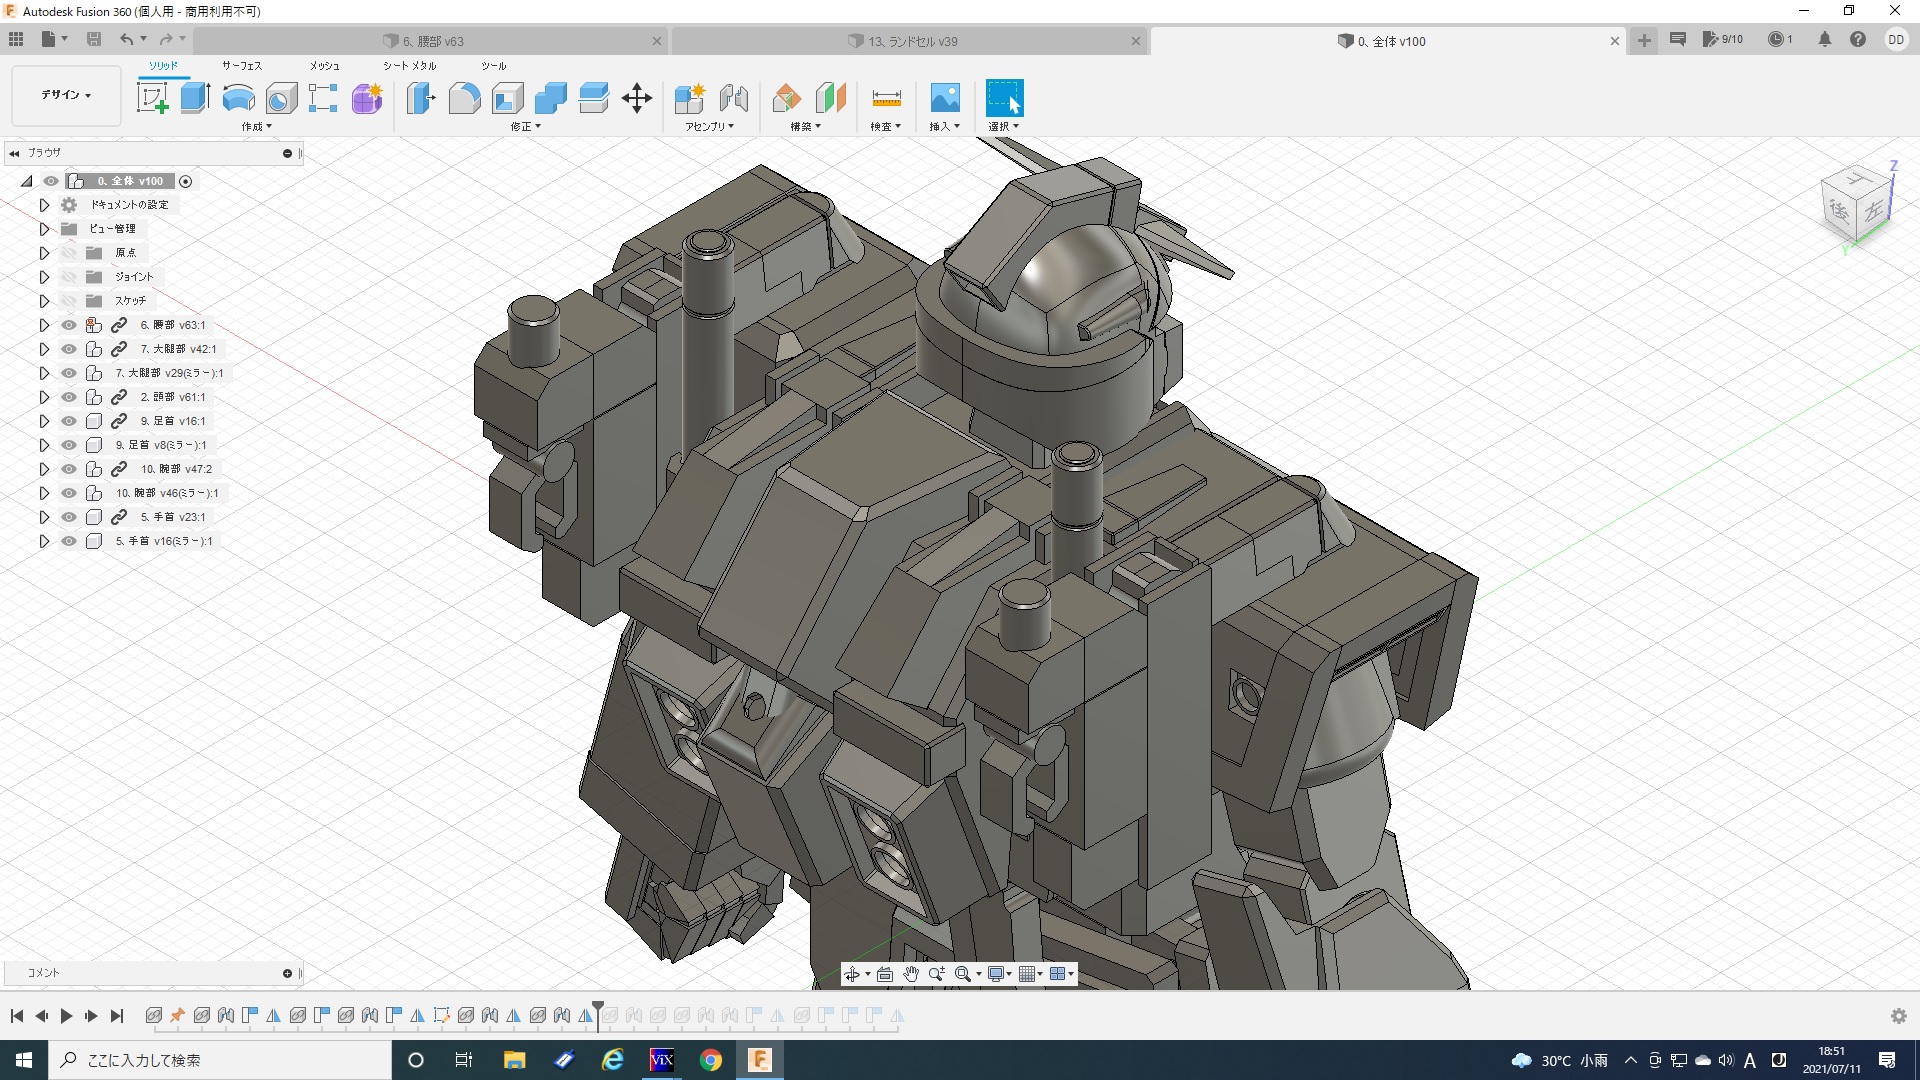
Task: Show the hidden スケッチ folder
Action: [69, 301]
